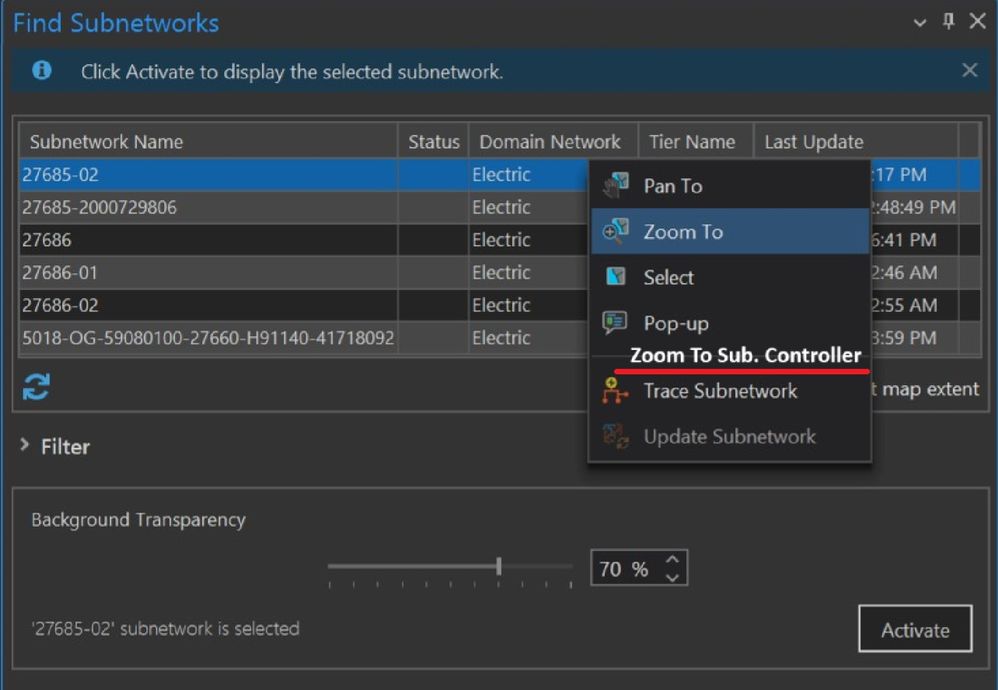Dismiss the Click Activate info message
Viewport: 998px width, 690px height.
click(x=969, y=71)
